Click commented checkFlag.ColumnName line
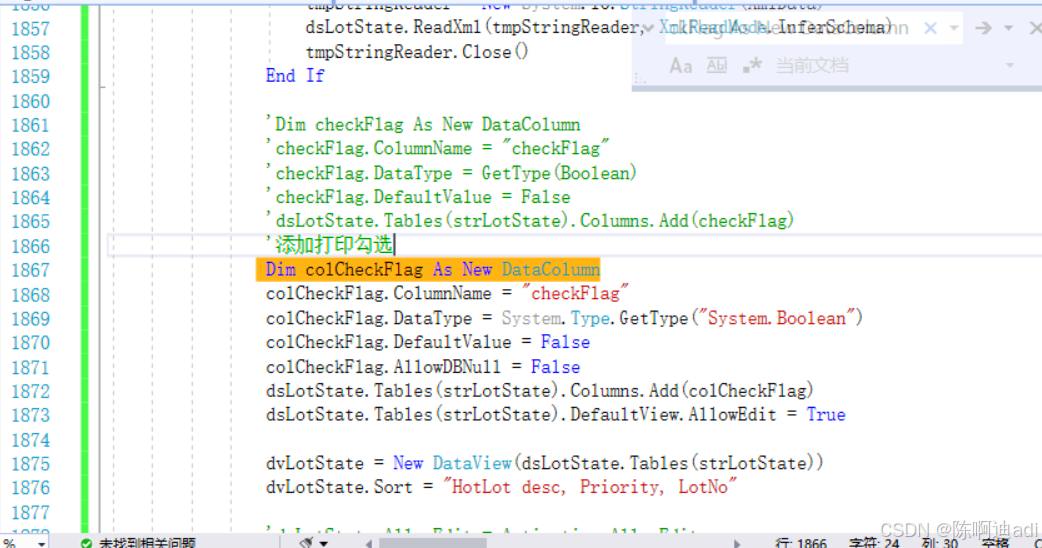 [437, 148]
